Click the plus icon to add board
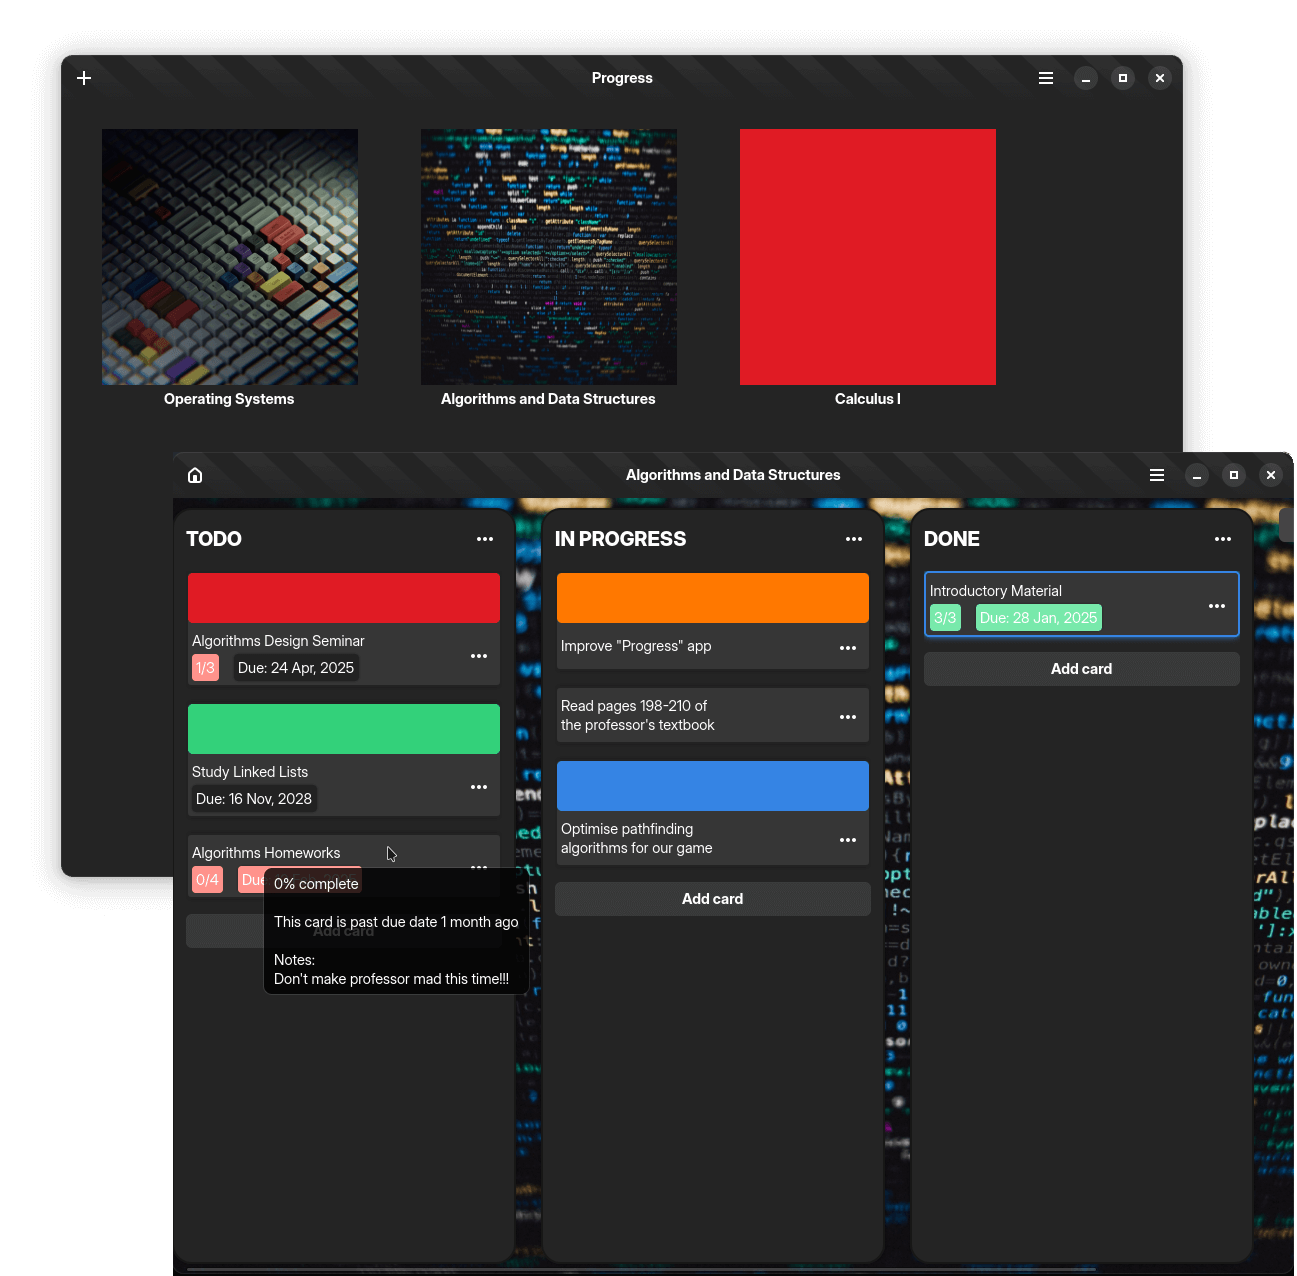The height and width of the screenshot is (1276, 1297). point(84,78)
